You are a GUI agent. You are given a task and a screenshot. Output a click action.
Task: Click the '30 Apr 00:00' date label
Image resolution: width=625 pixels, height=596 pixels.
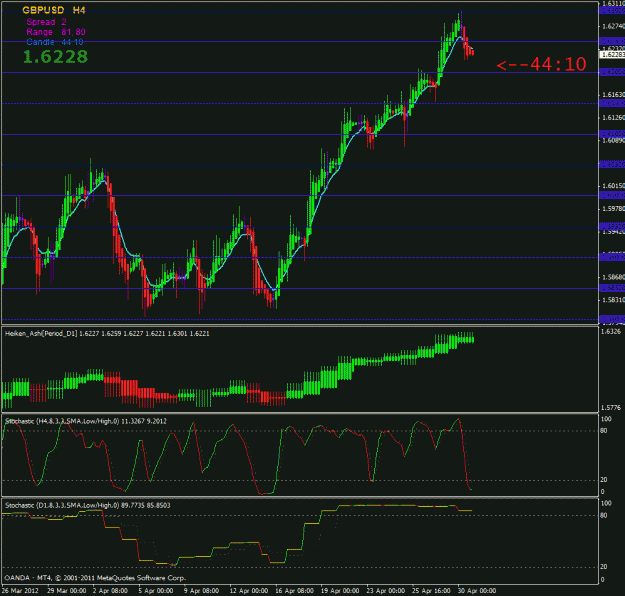477,590
